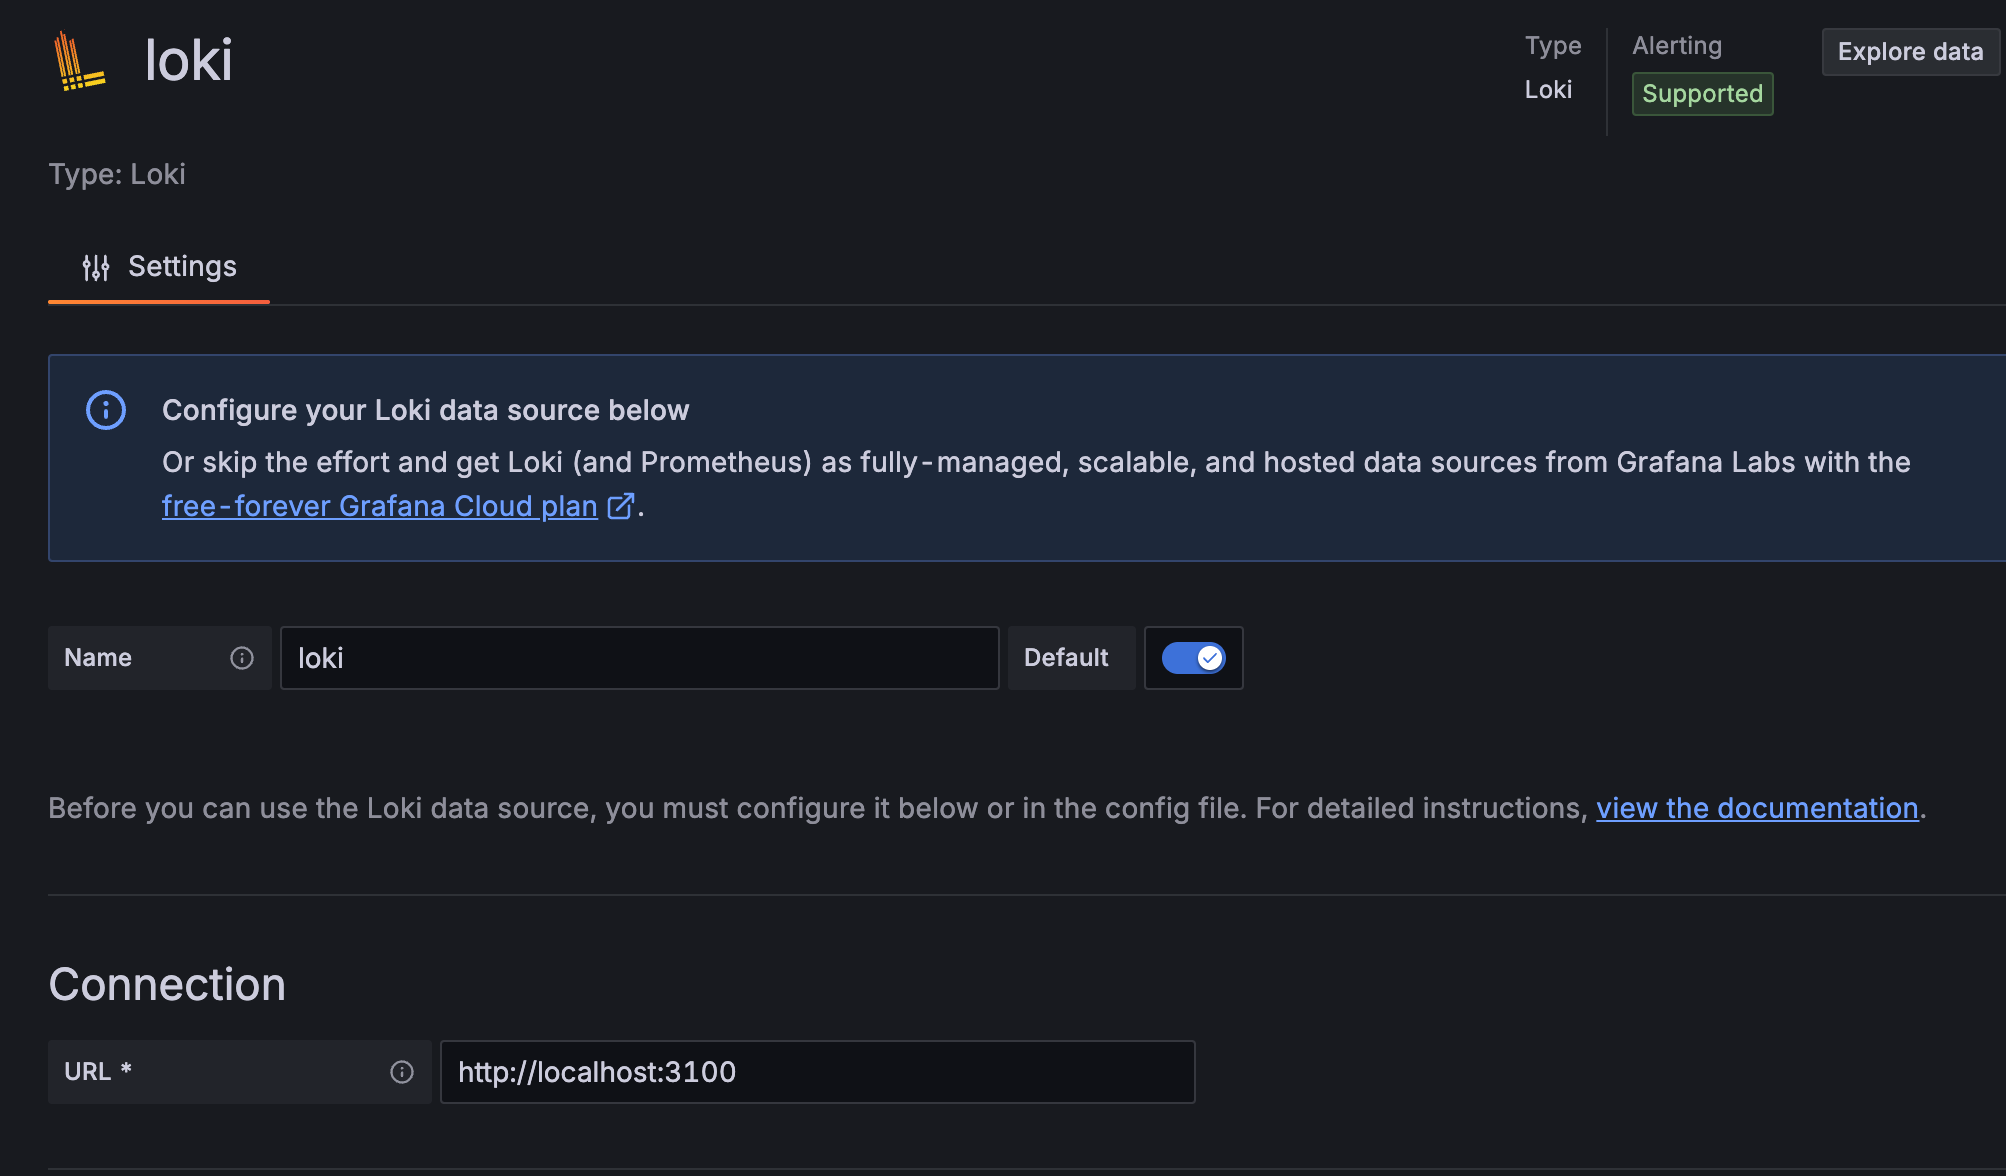This screenshot has height=1176, width=2006.
Task: Open the free-forever Grafana Cloud plan link
Action: click(x=377, y=505)
